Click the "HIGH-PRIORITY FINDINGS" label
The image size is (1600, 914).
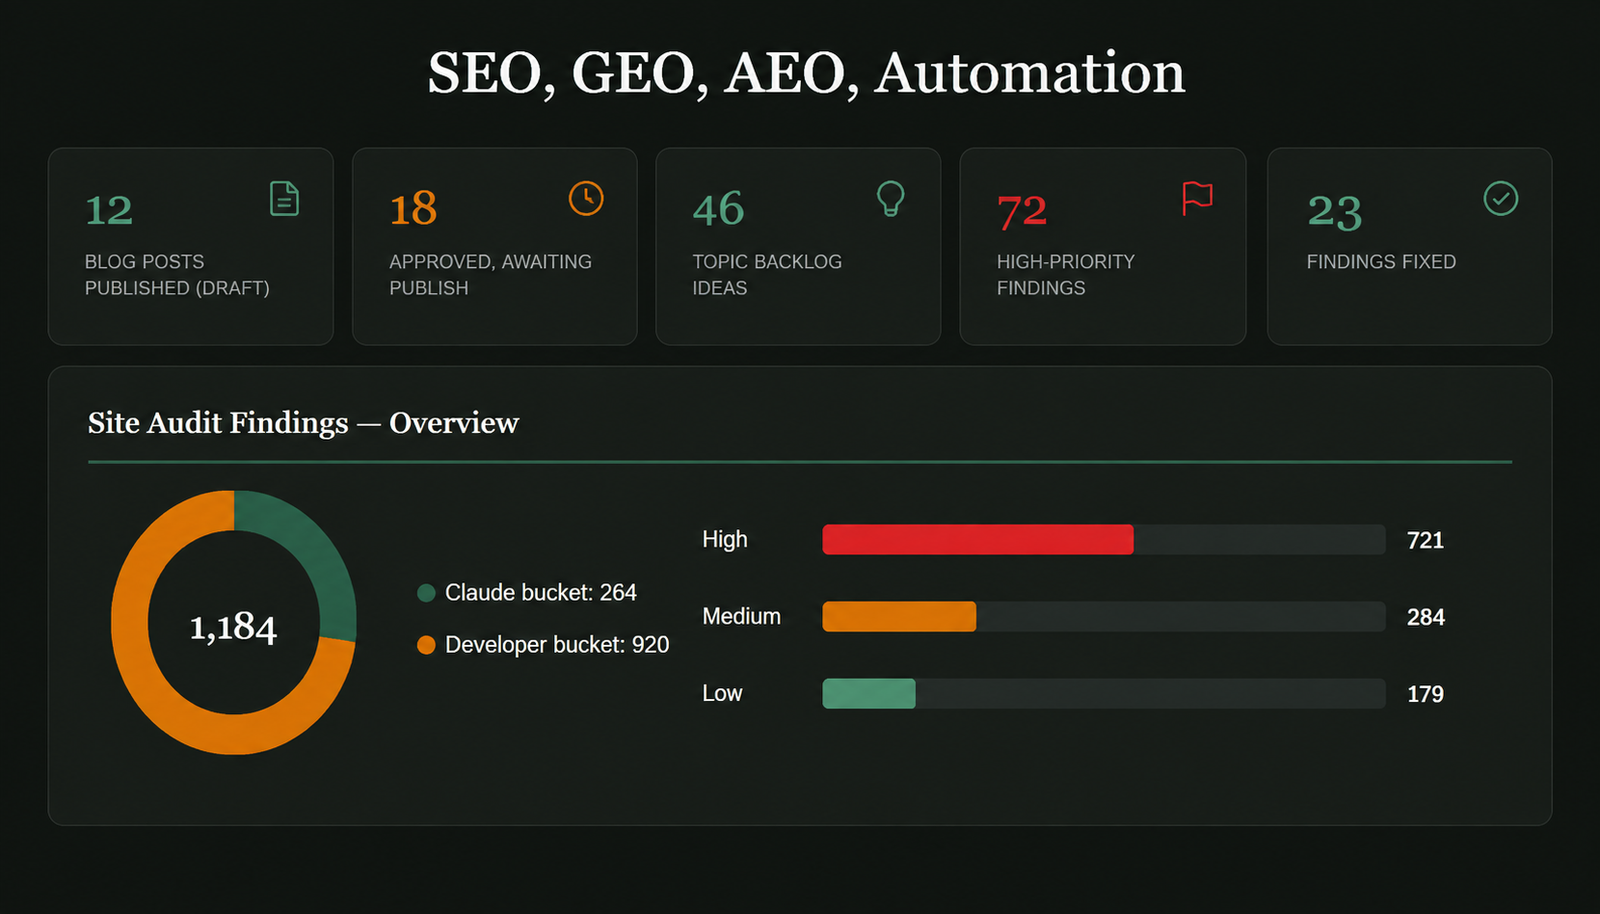(1066, 275)
